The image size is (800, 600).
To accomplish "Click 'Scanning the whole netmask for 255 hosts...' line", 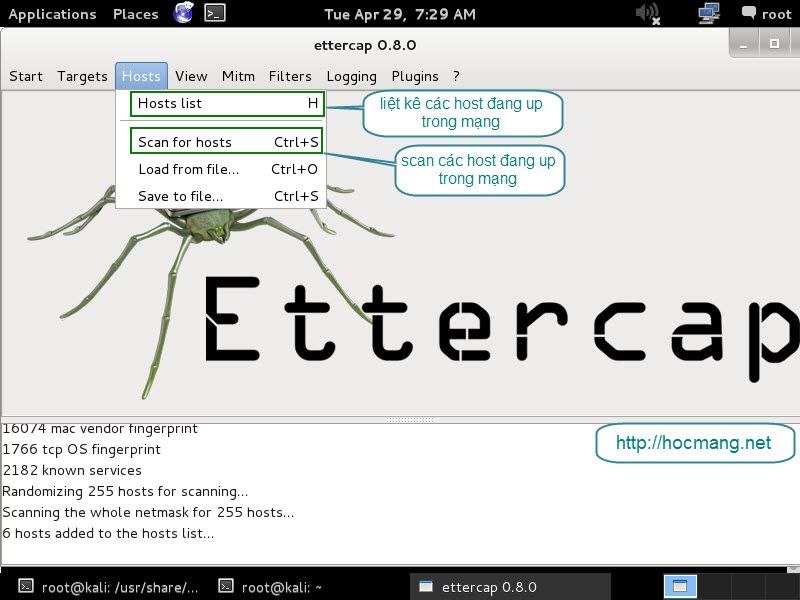I will (x=148, y=512).
